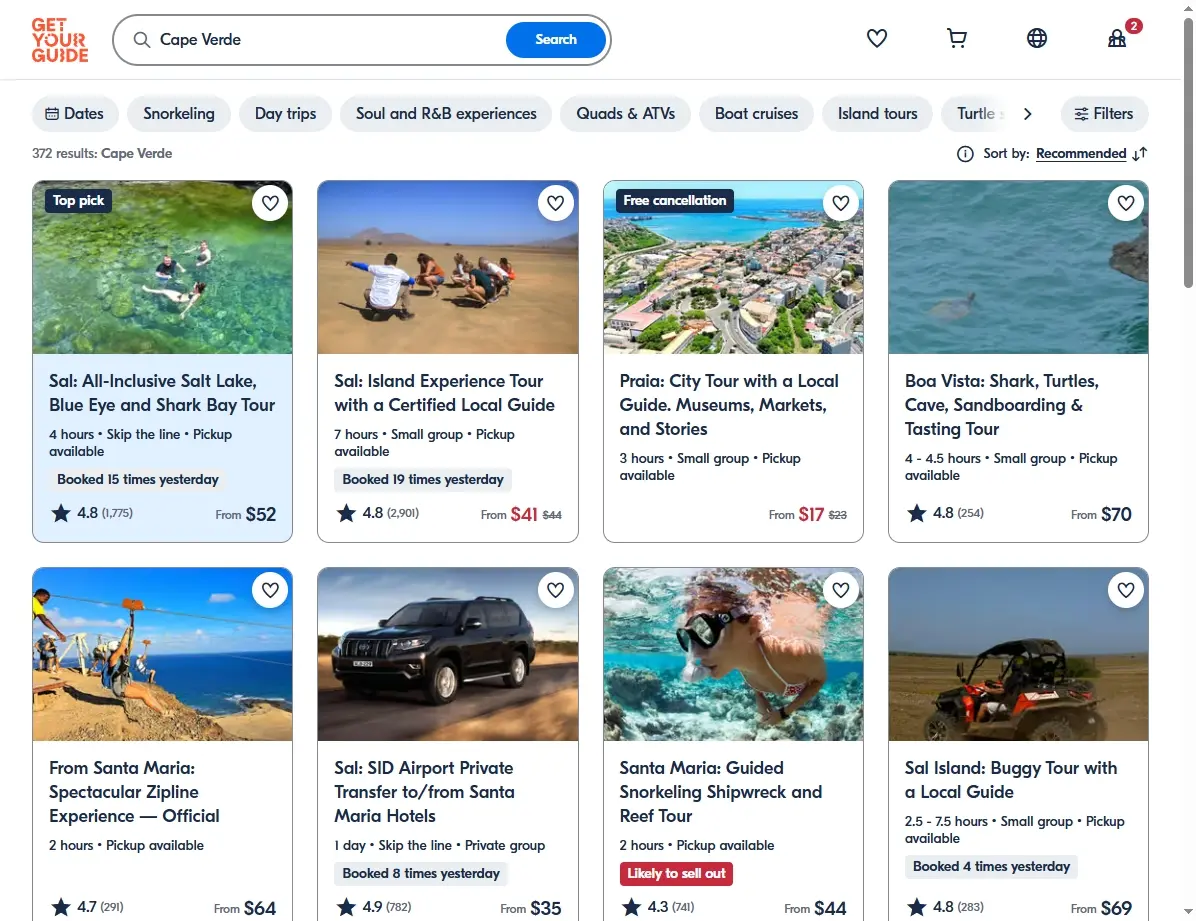The height and width of the screenshot is (921, 1196).
Task: Click the $17 Praia tour price
Action: point(811,514)
